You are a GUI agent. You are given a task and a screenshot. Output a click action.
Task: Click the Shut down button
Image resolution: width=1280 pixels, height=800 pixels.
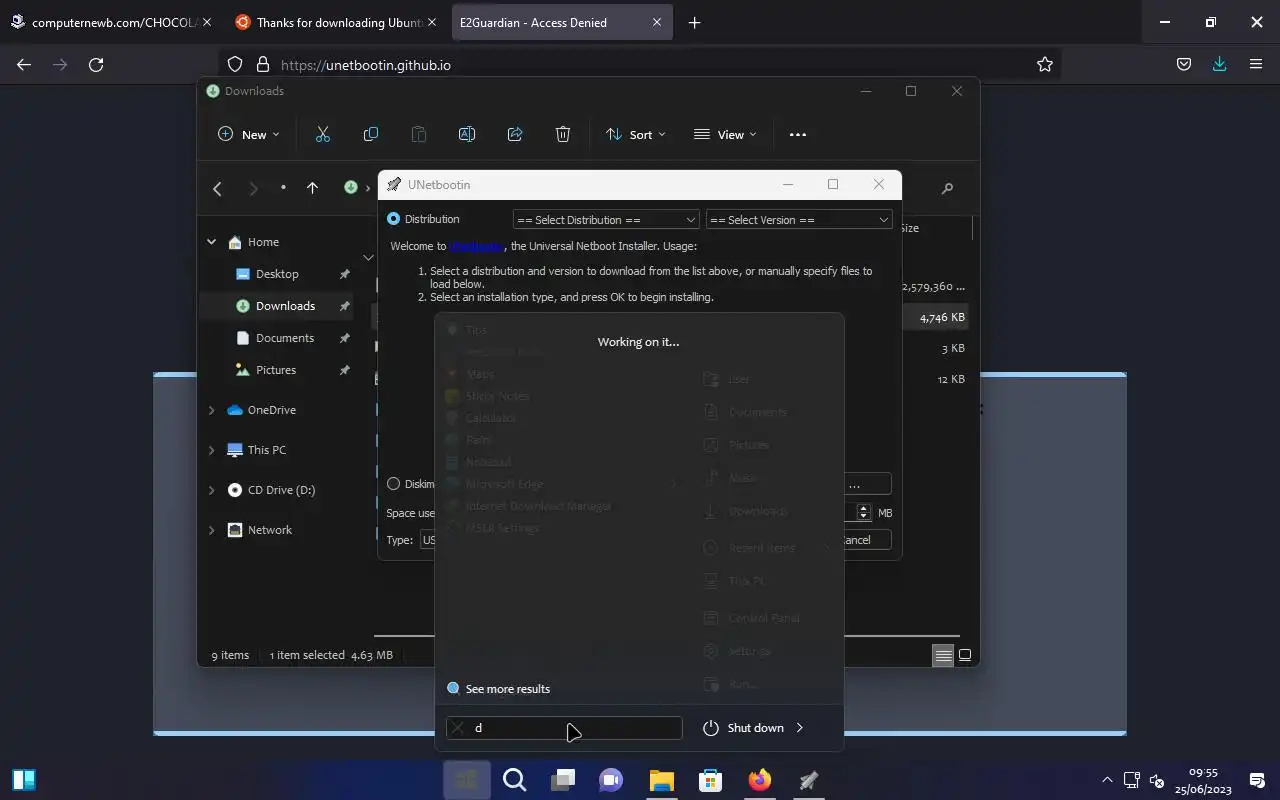744,728
